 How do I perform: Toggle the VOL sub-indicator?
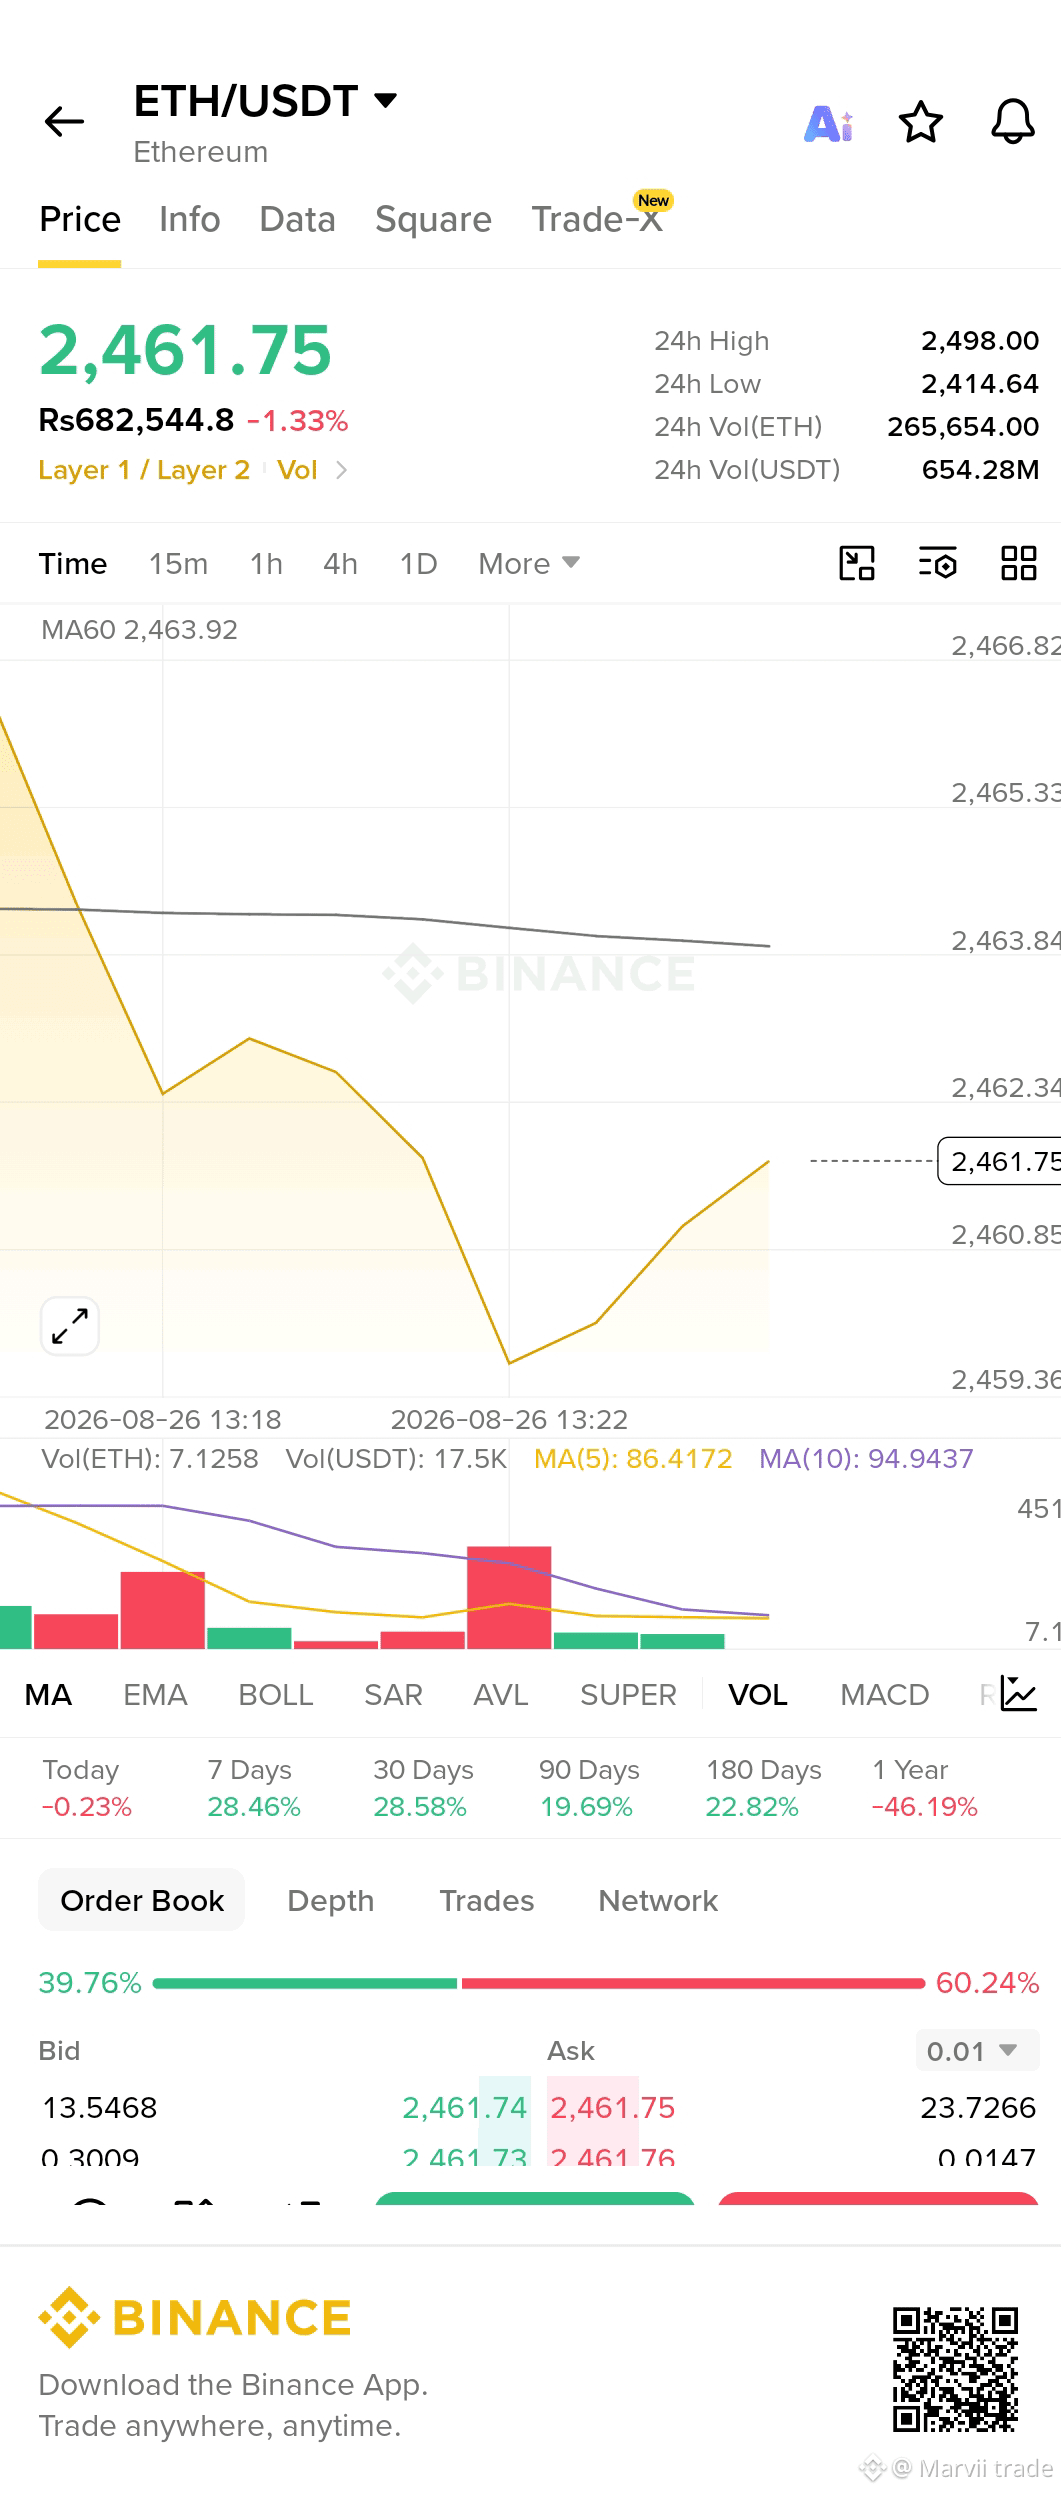point(758,1694)
